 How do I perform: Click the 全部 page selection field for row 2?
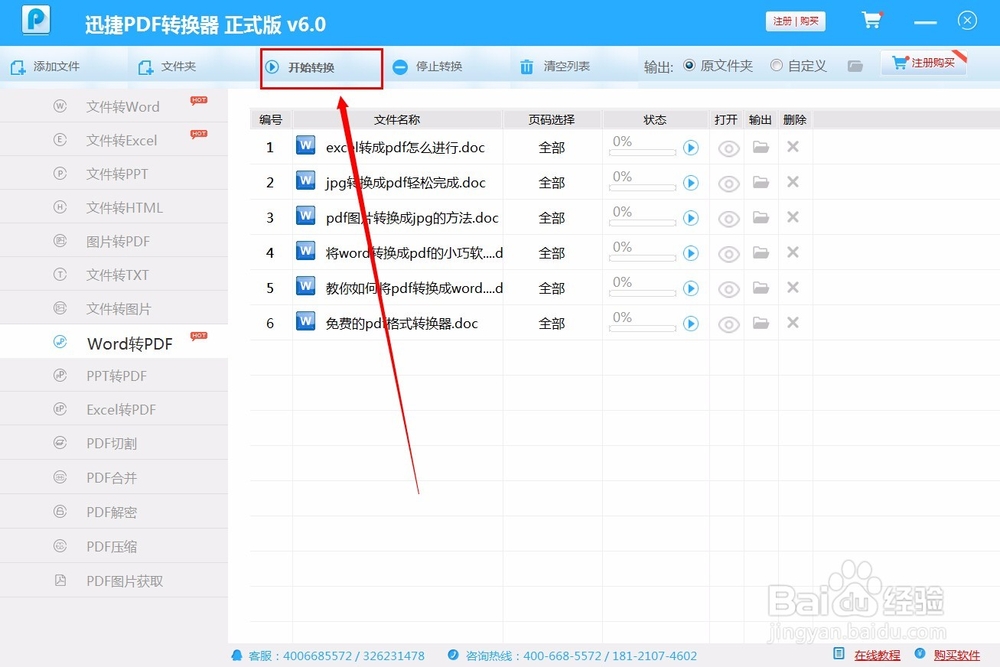coord(552,182)
